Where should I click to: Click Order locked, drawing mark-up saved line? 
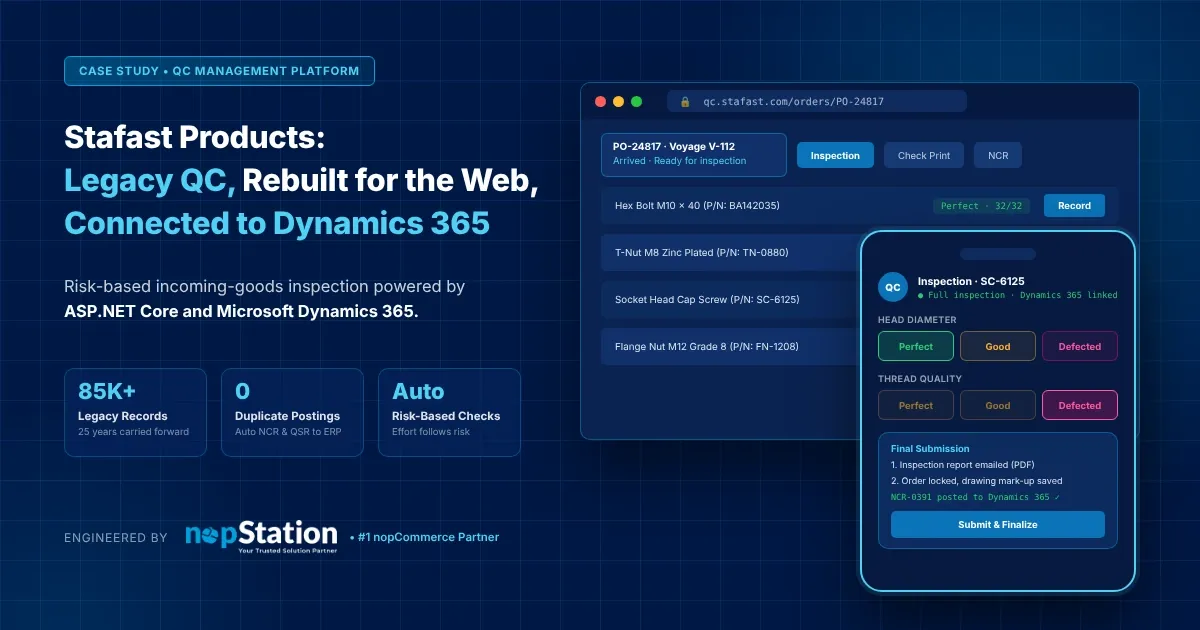(x=976, y=481)
